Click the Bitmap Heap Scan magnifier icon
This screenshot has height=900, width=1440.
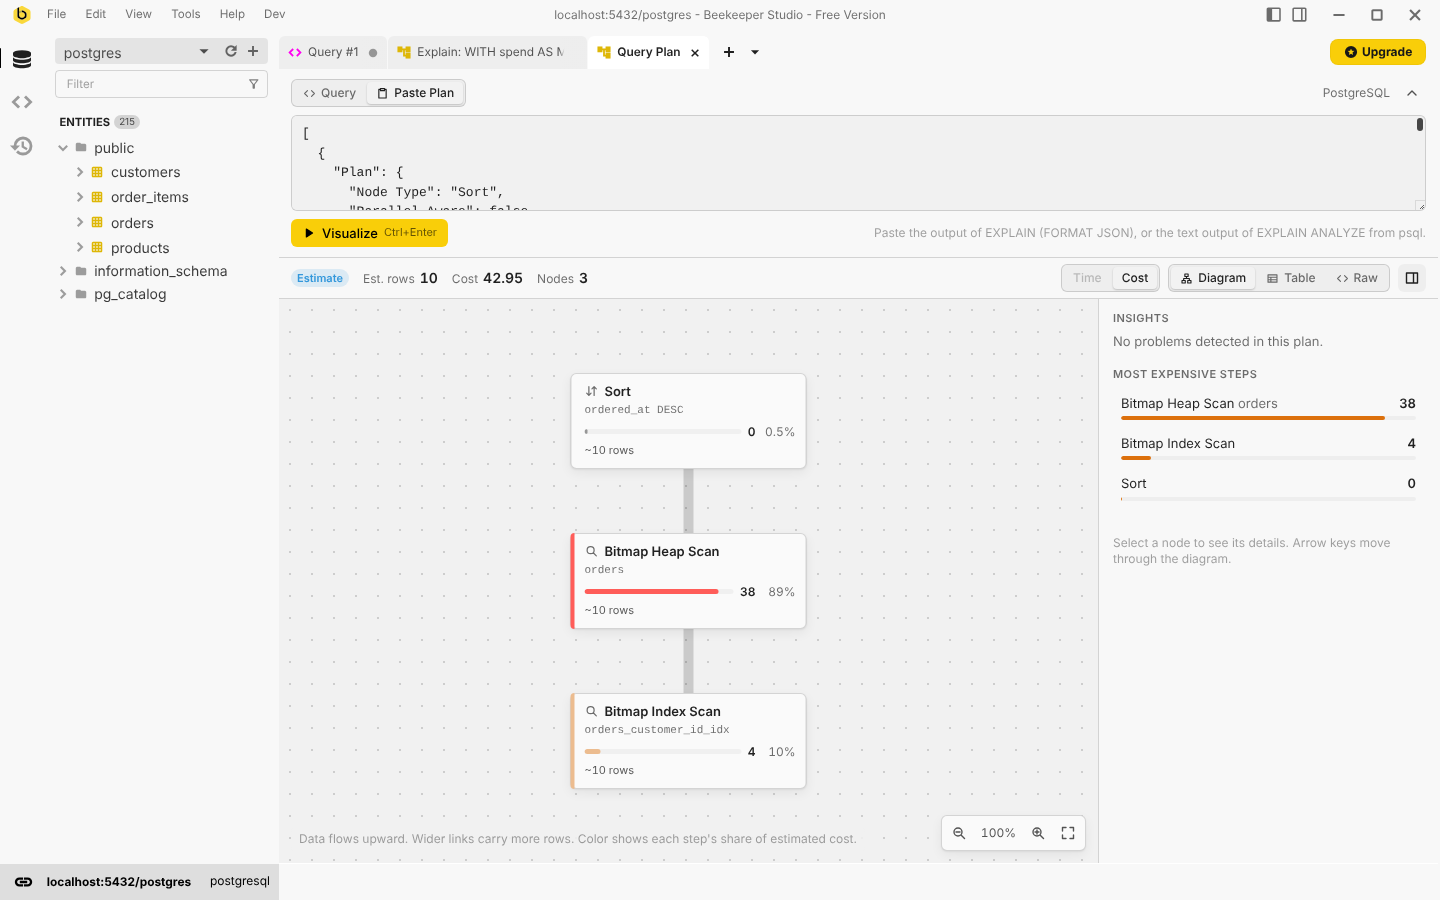pyautogui.click(x=591, y=551)
